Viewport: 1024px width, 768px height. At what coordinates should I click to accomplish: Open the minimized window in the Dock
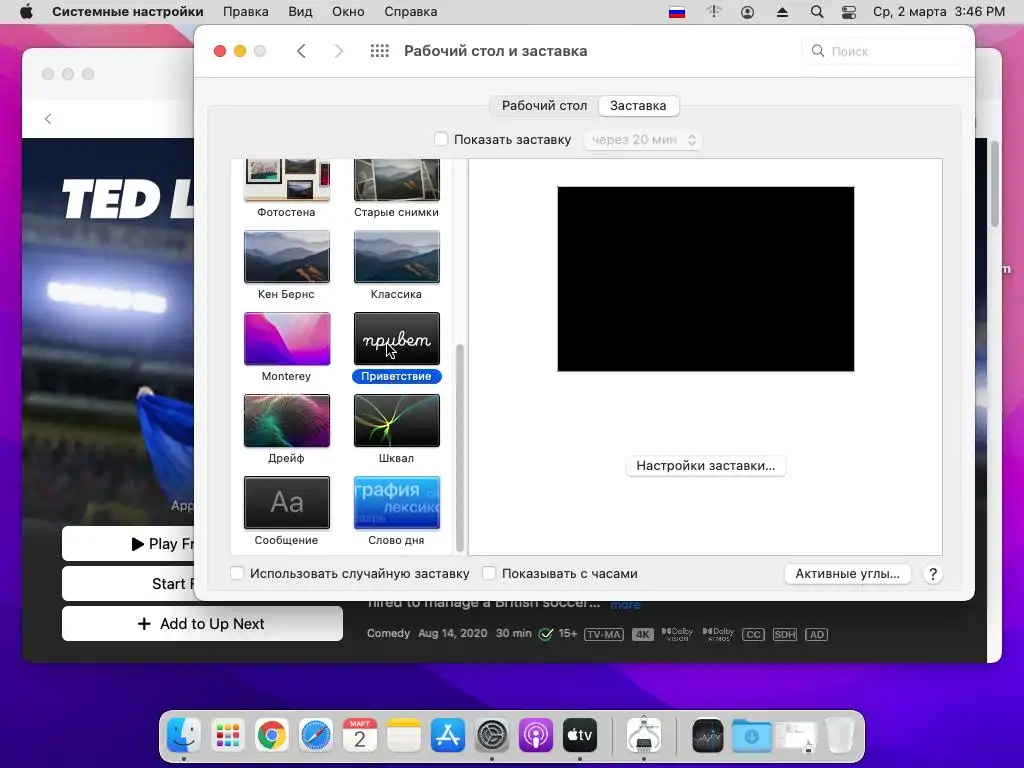tap(795, 738)
